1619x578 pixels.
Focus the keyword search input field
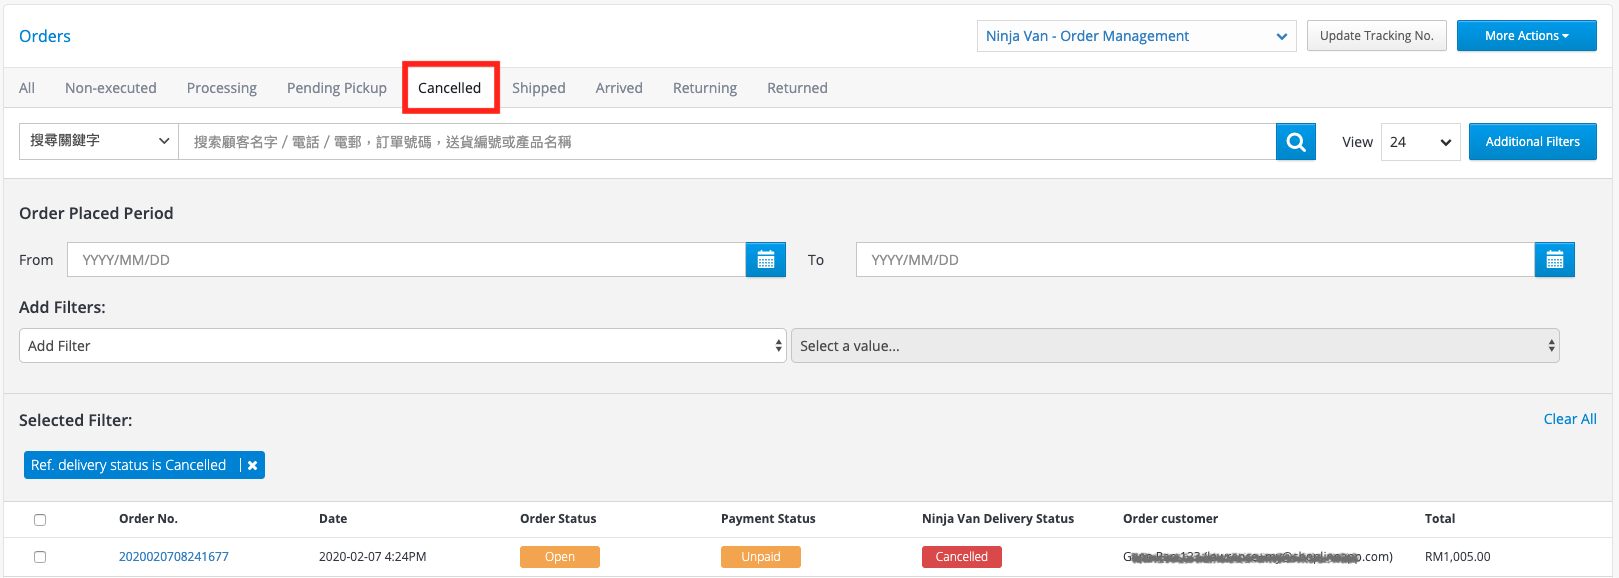[x=727, y=142]
